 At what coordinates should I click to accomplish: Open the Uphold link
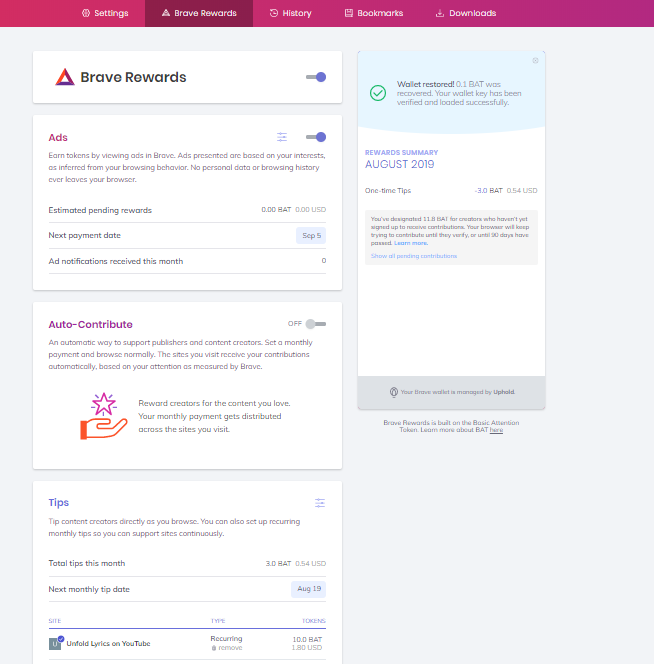[504, 392]
